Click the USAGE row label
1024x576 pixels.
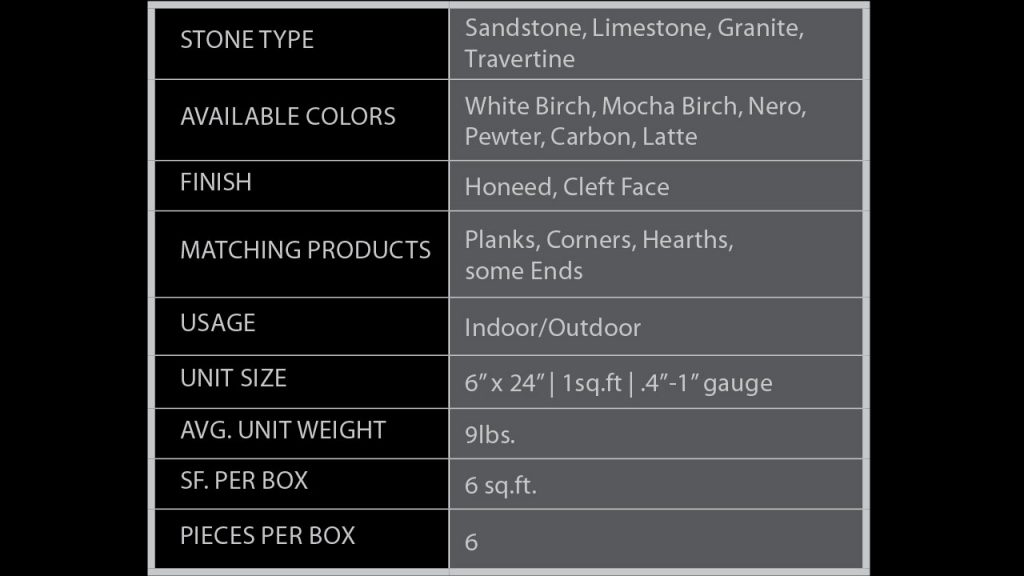[218, 323]
